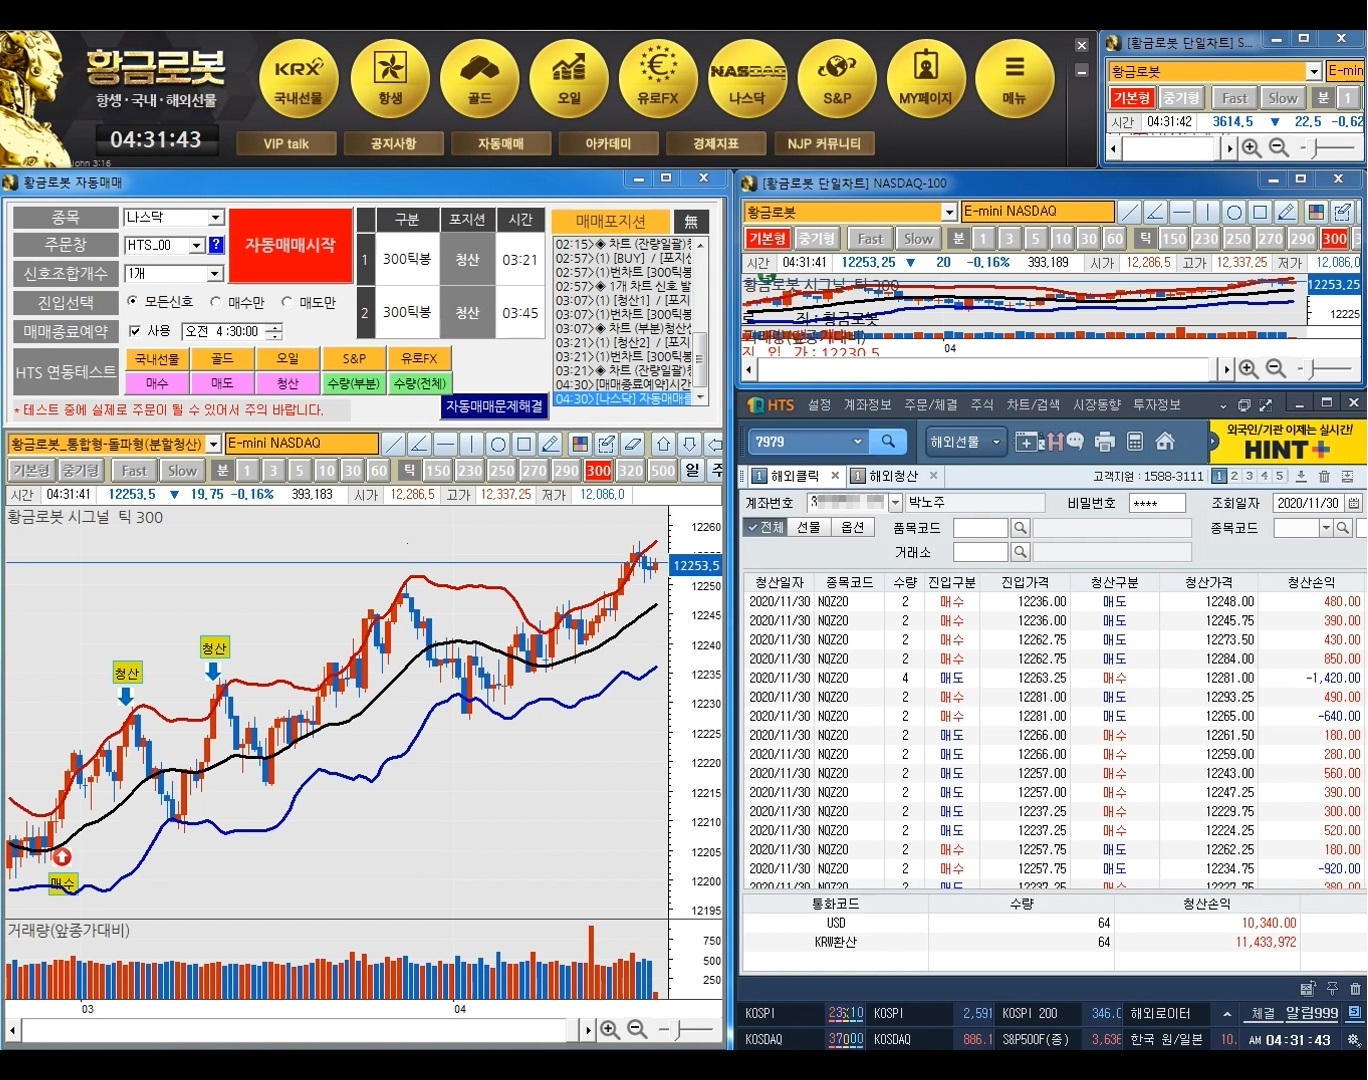Click the 비밀번호 password field
Image resolution: width=1368 pixels, height=1080 pixels.
point(1156,503)
